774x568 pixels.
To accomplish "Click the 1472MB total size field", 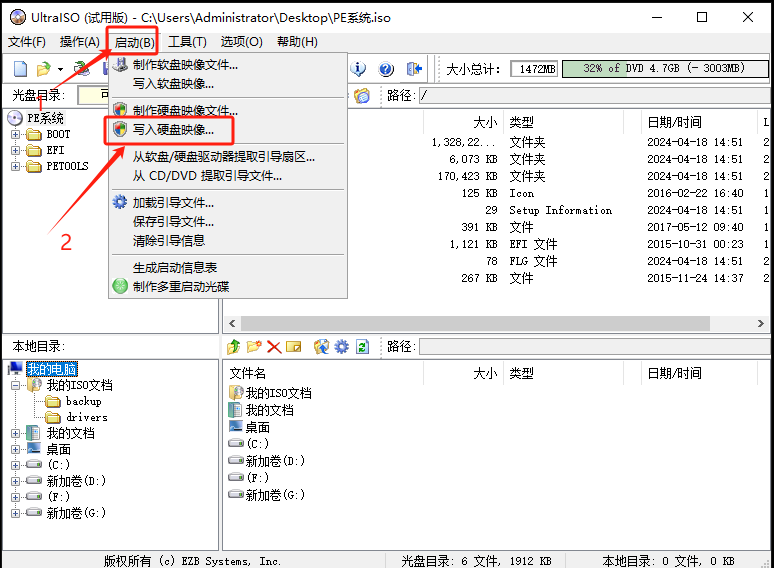I will click(x=534, y=69).
